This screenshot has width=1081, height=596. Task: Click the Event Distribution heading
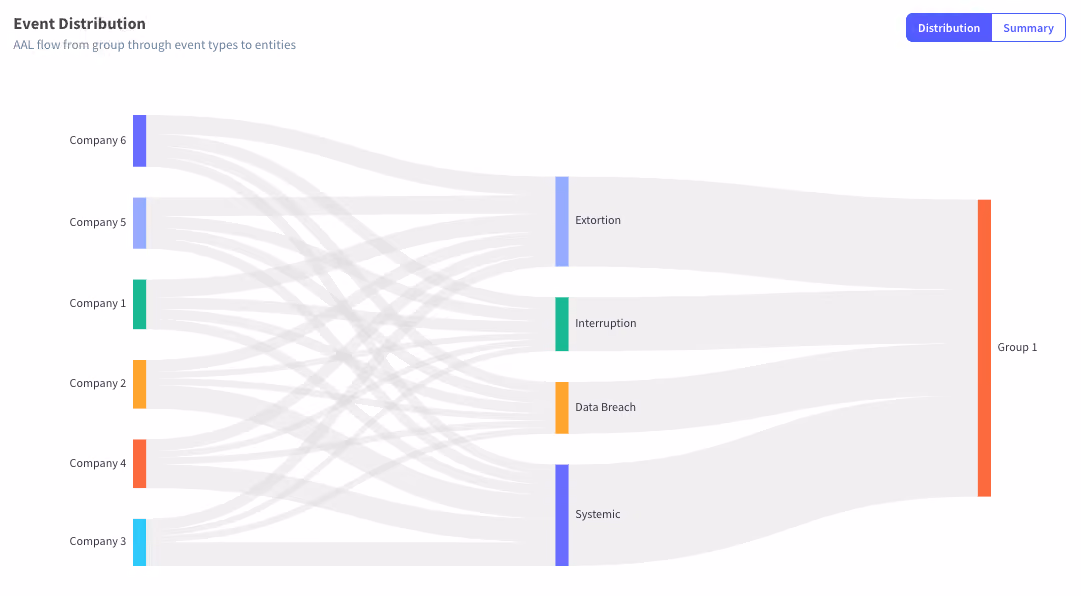pos(79,23)
